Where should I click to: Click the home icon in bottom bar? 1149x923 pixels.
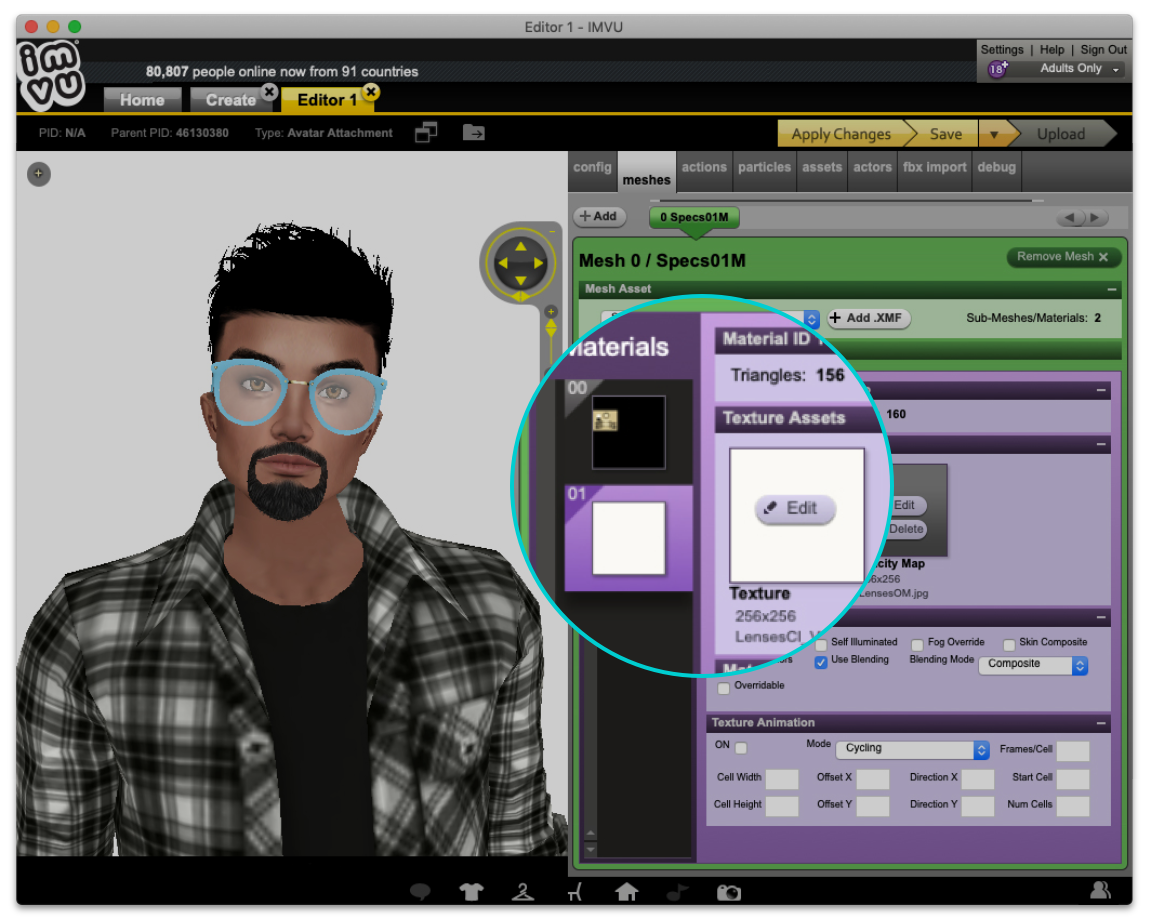coord(627,892)
